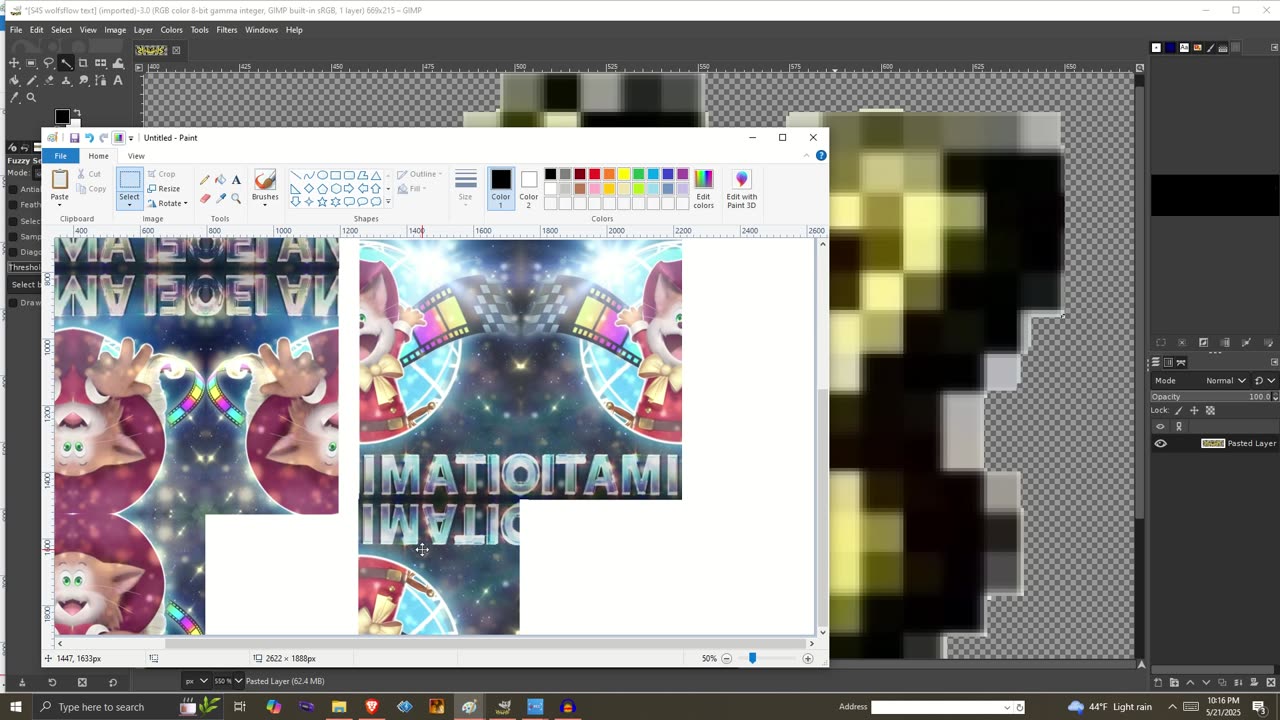
Task: Select GIMP Zoom magnifier tool
Action: click(x=31, y=97)
